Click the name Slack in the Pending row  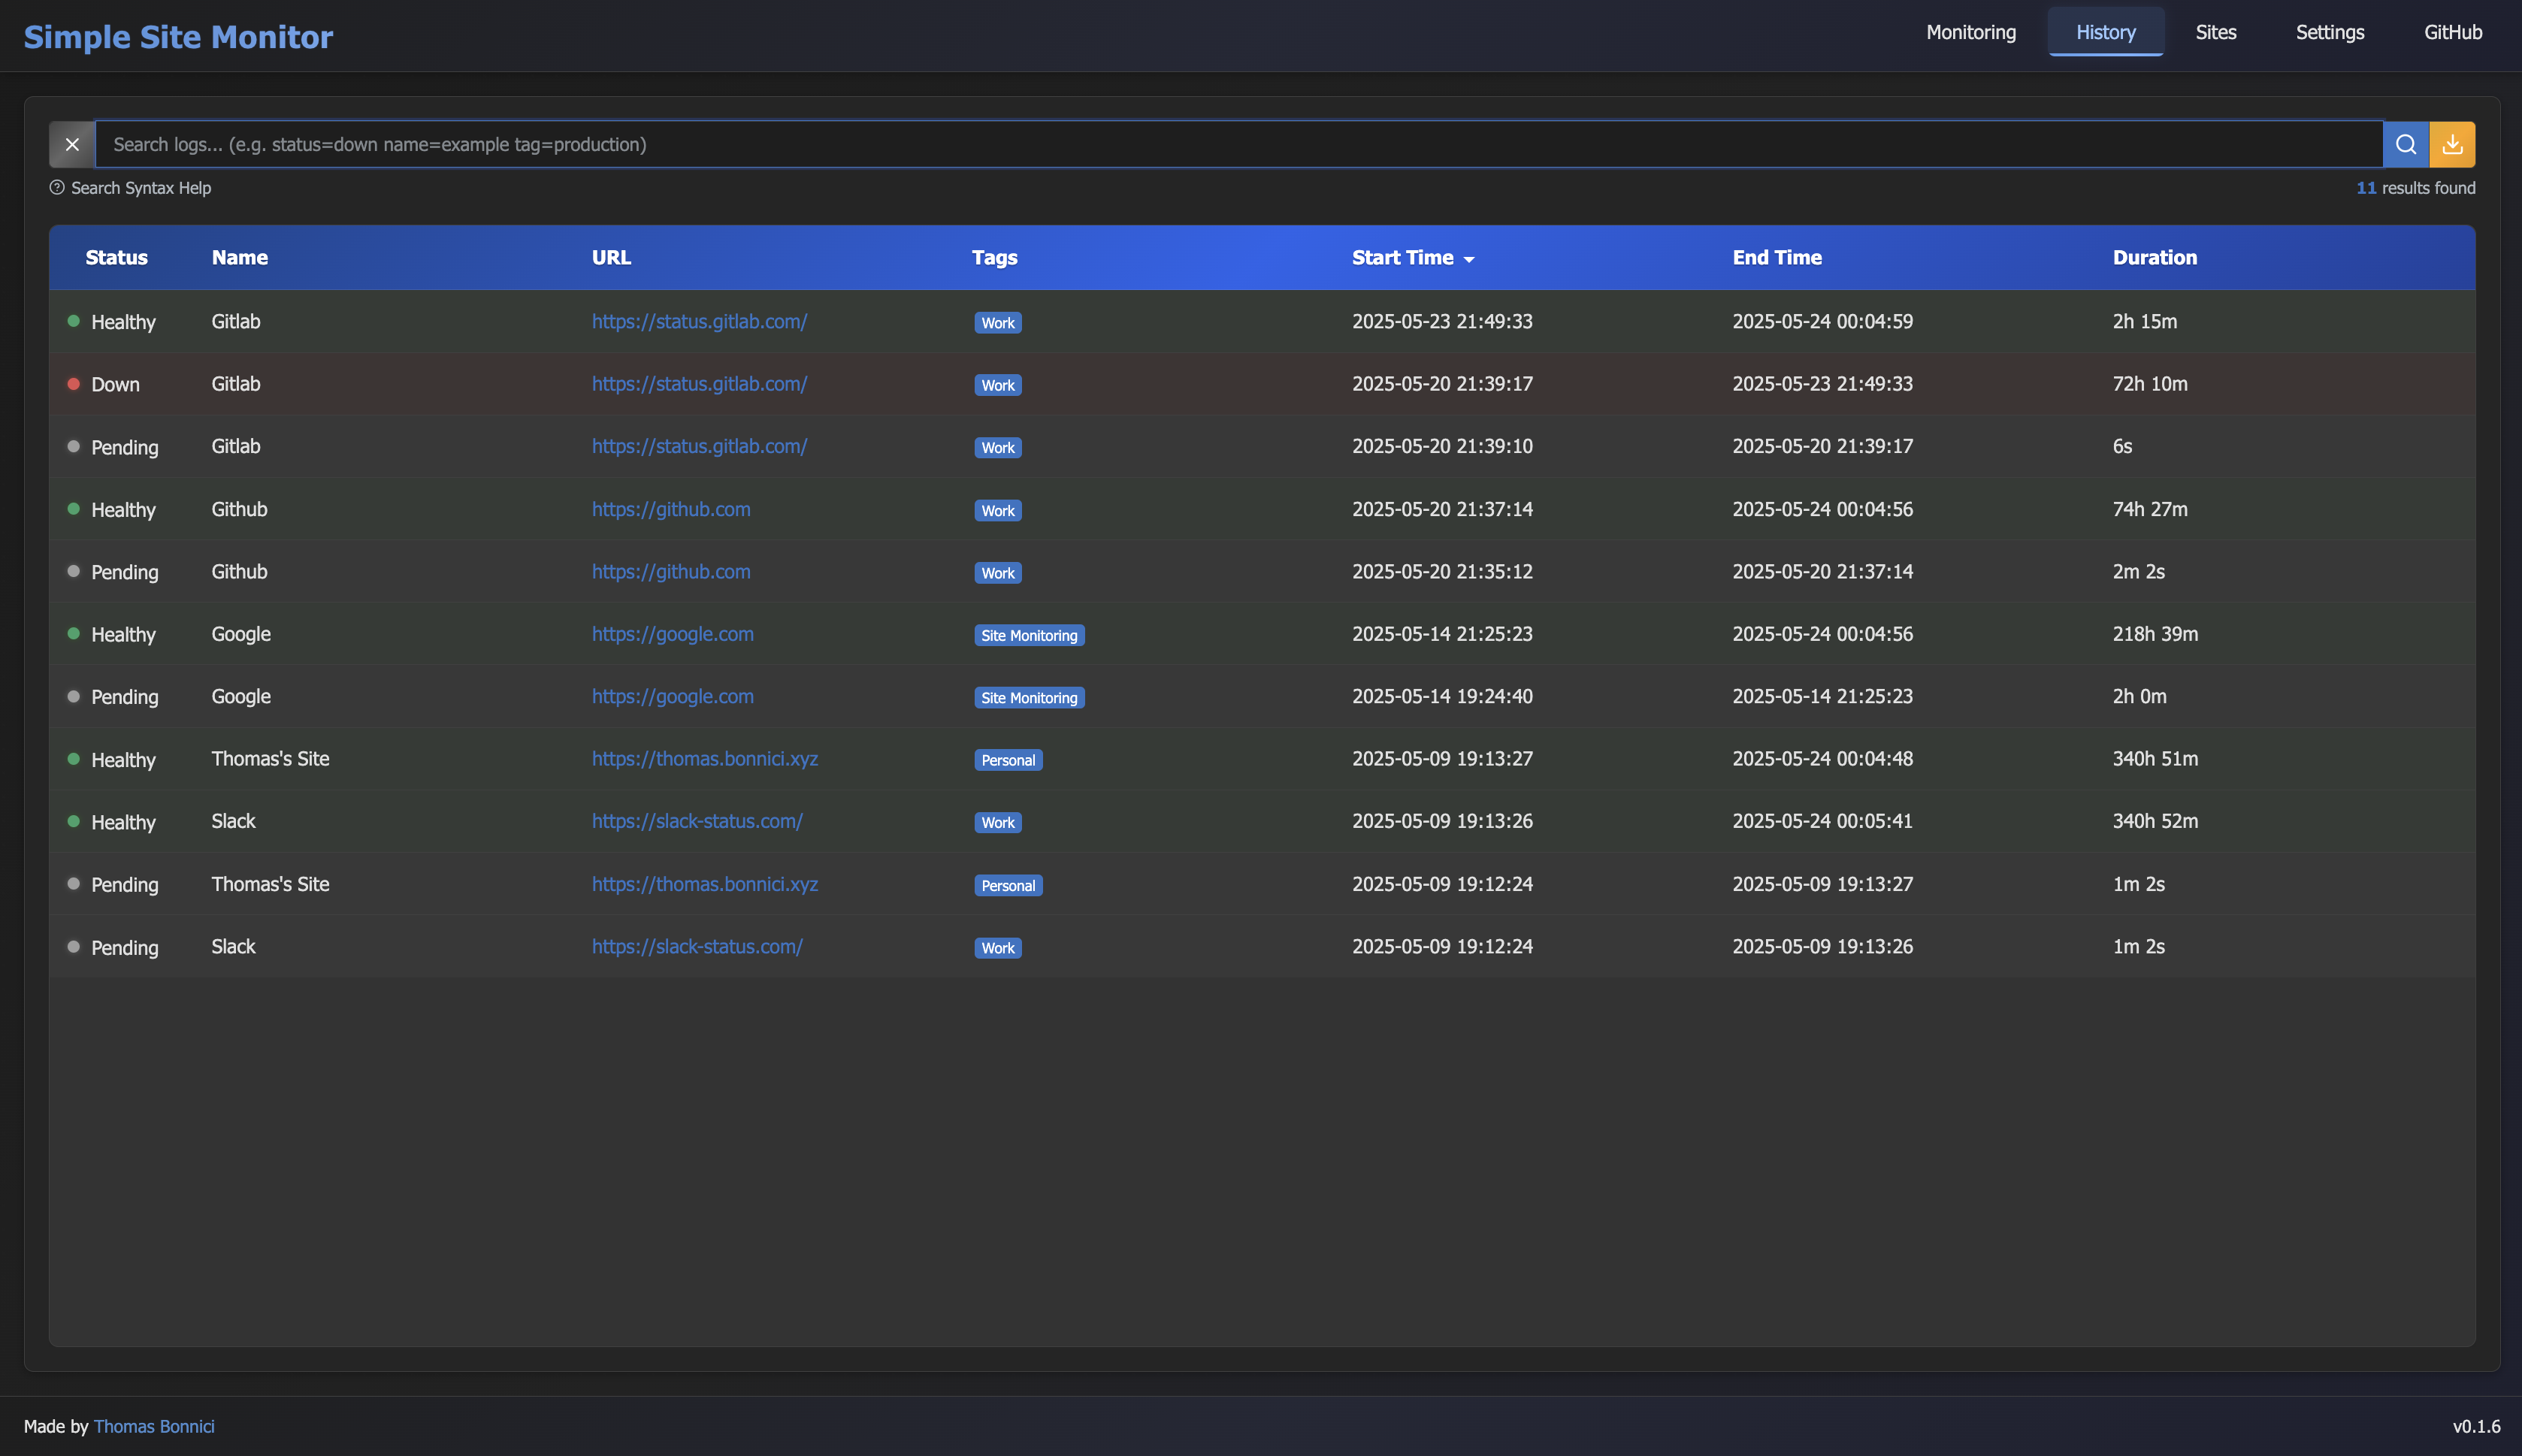click(233, 946)
